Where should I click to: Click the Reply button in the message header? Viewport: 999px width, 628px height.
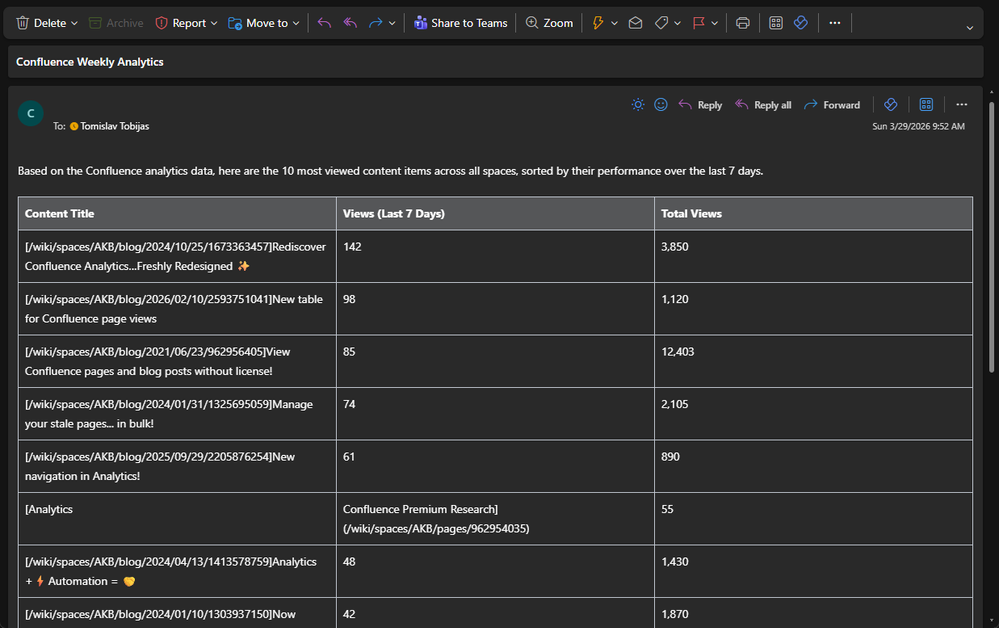click(x=700, y=105)
